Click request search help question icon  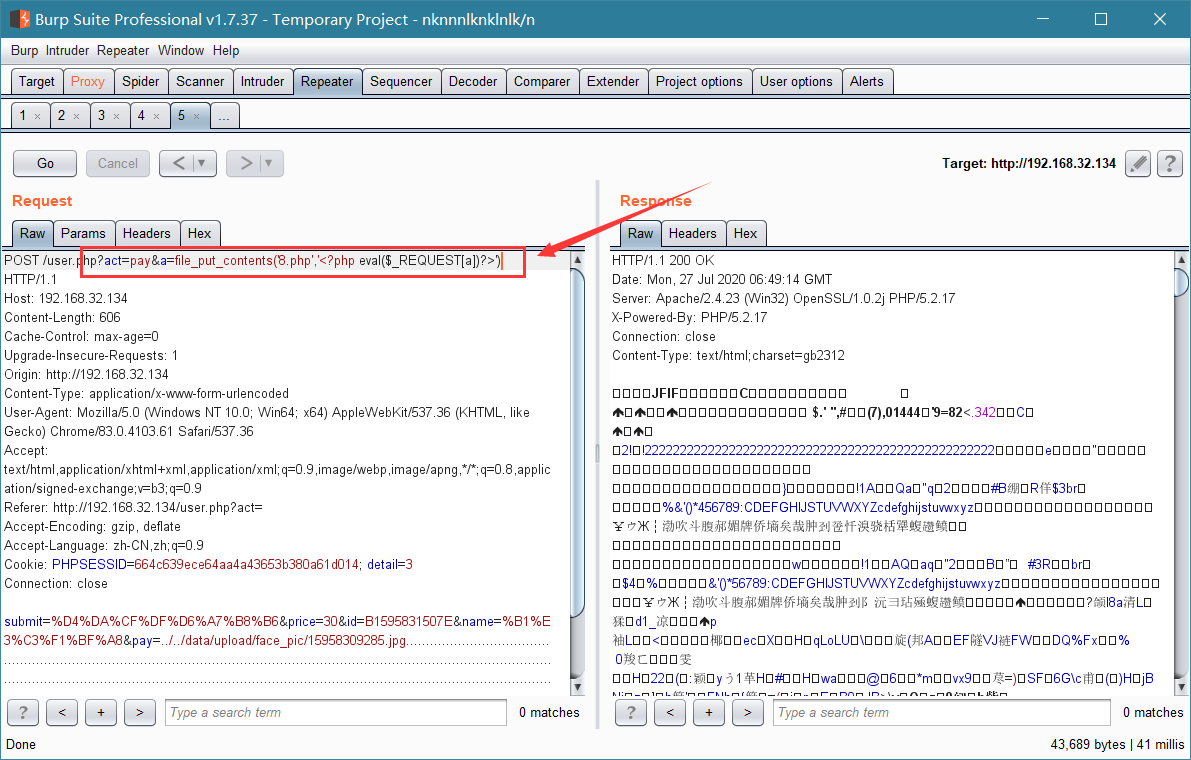(x=23, y=712)
